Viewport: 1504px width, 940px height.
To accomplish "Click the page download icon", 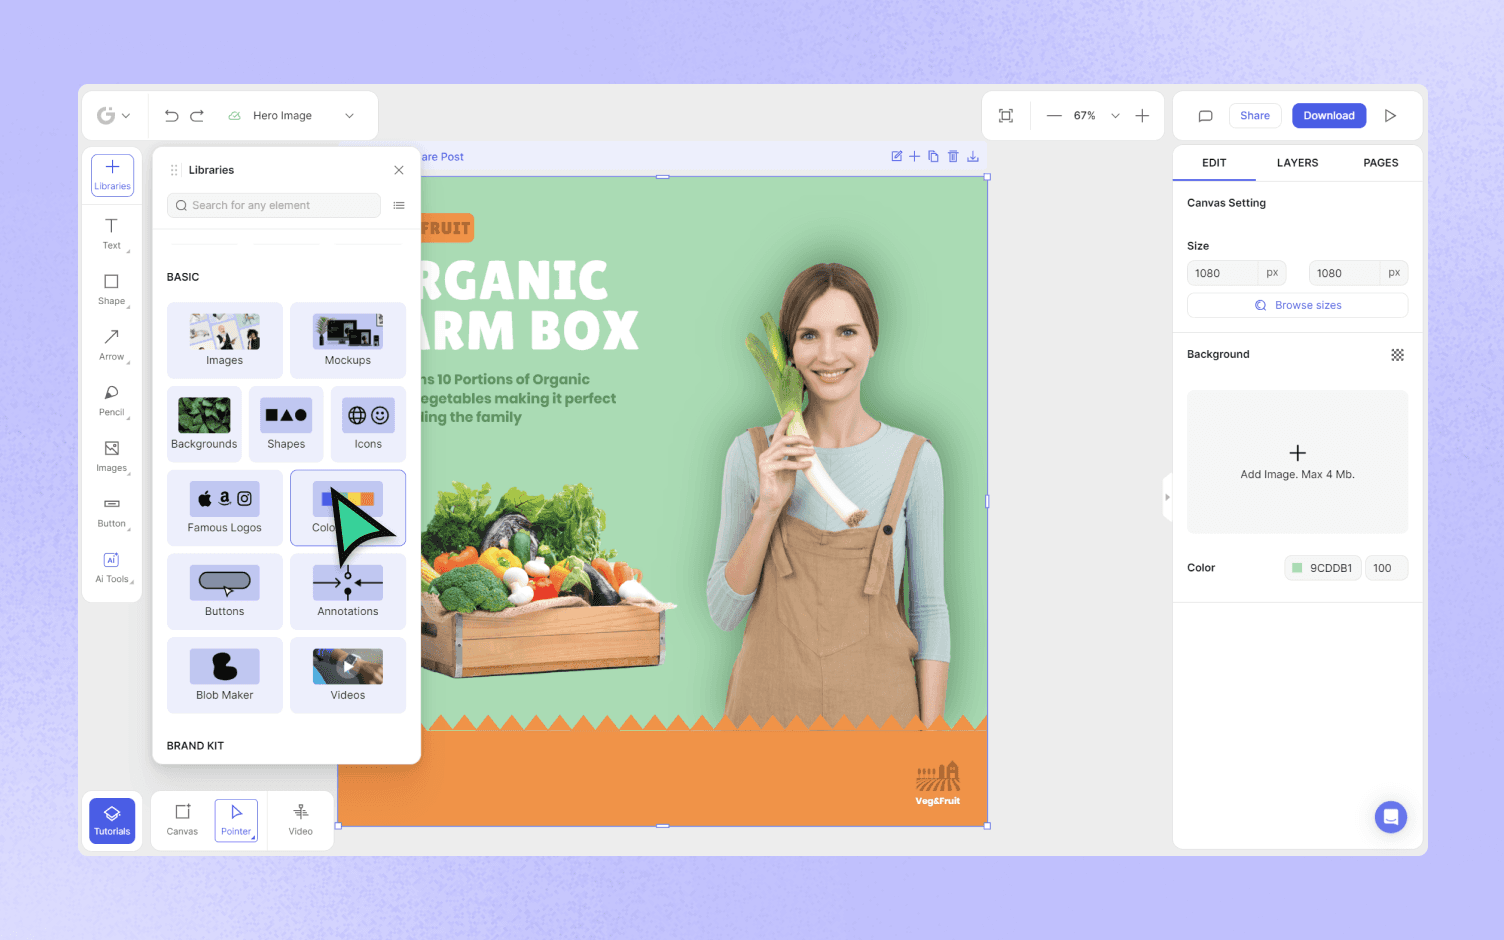I will click(x=972, y=156).
